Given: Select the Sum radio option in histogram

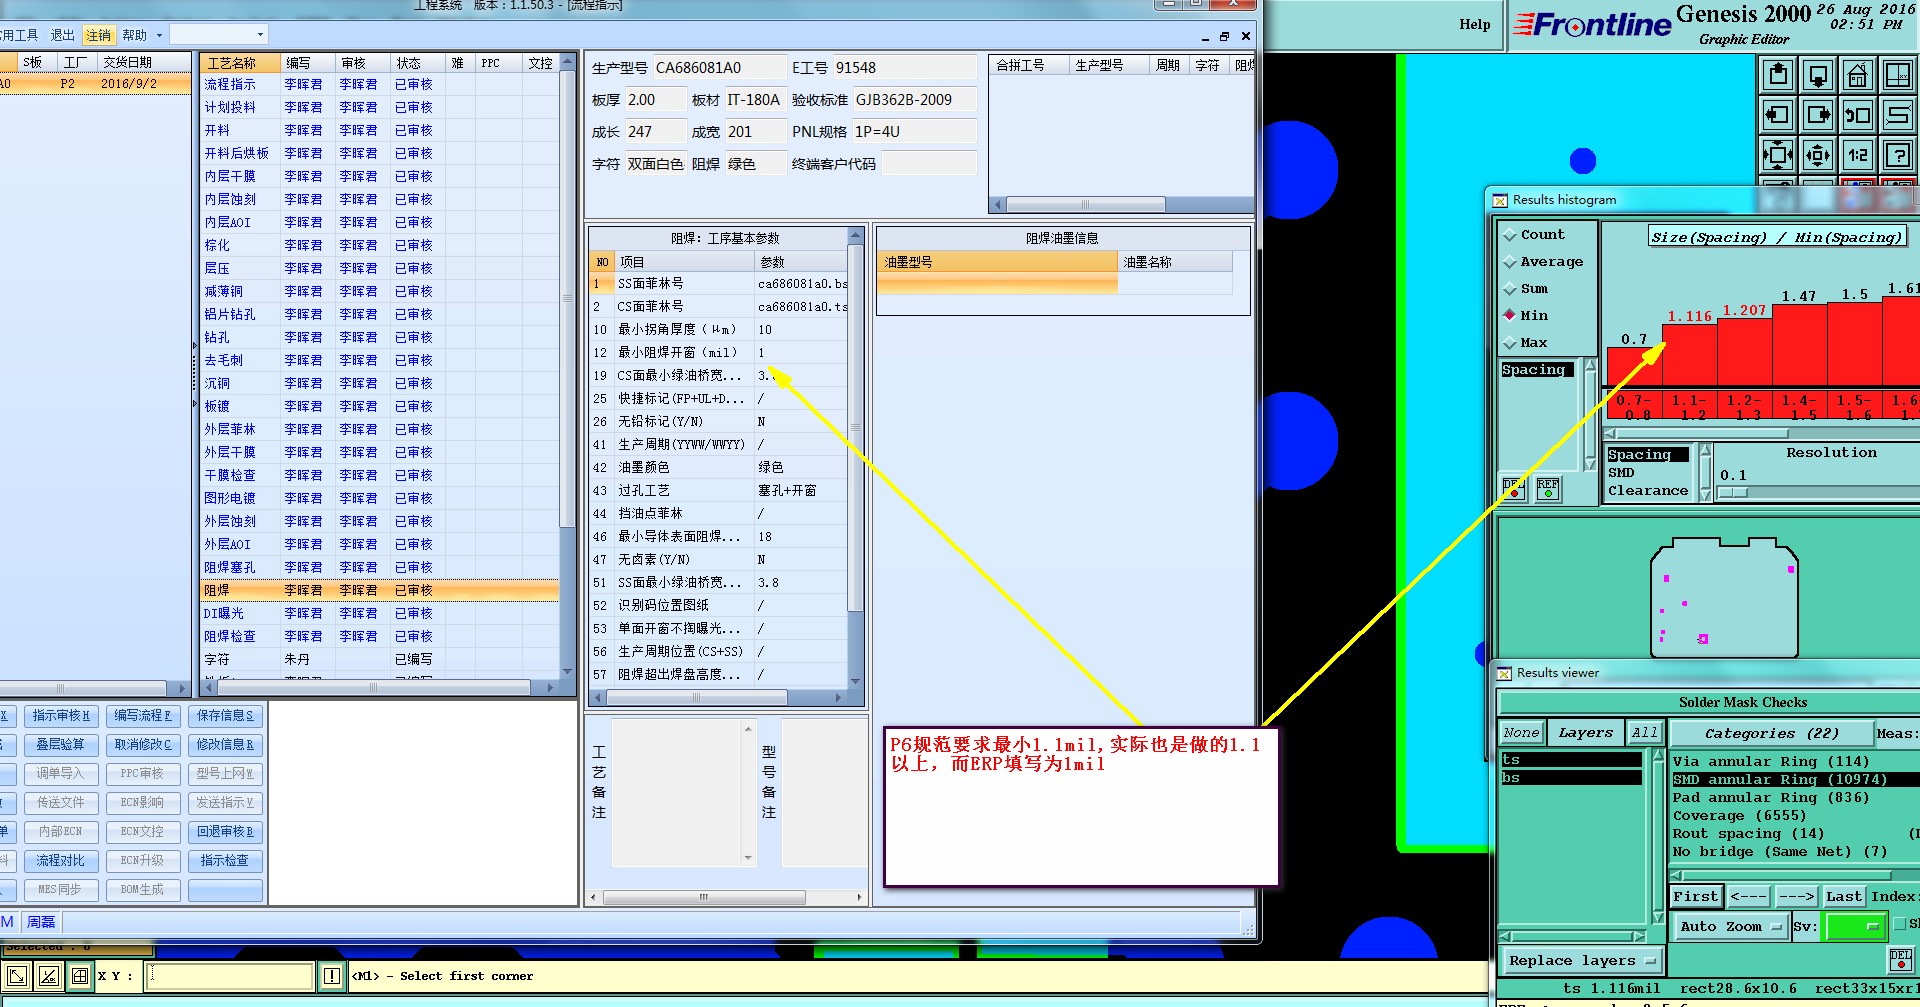Looking at the screenshot, I should (1510, 289).
